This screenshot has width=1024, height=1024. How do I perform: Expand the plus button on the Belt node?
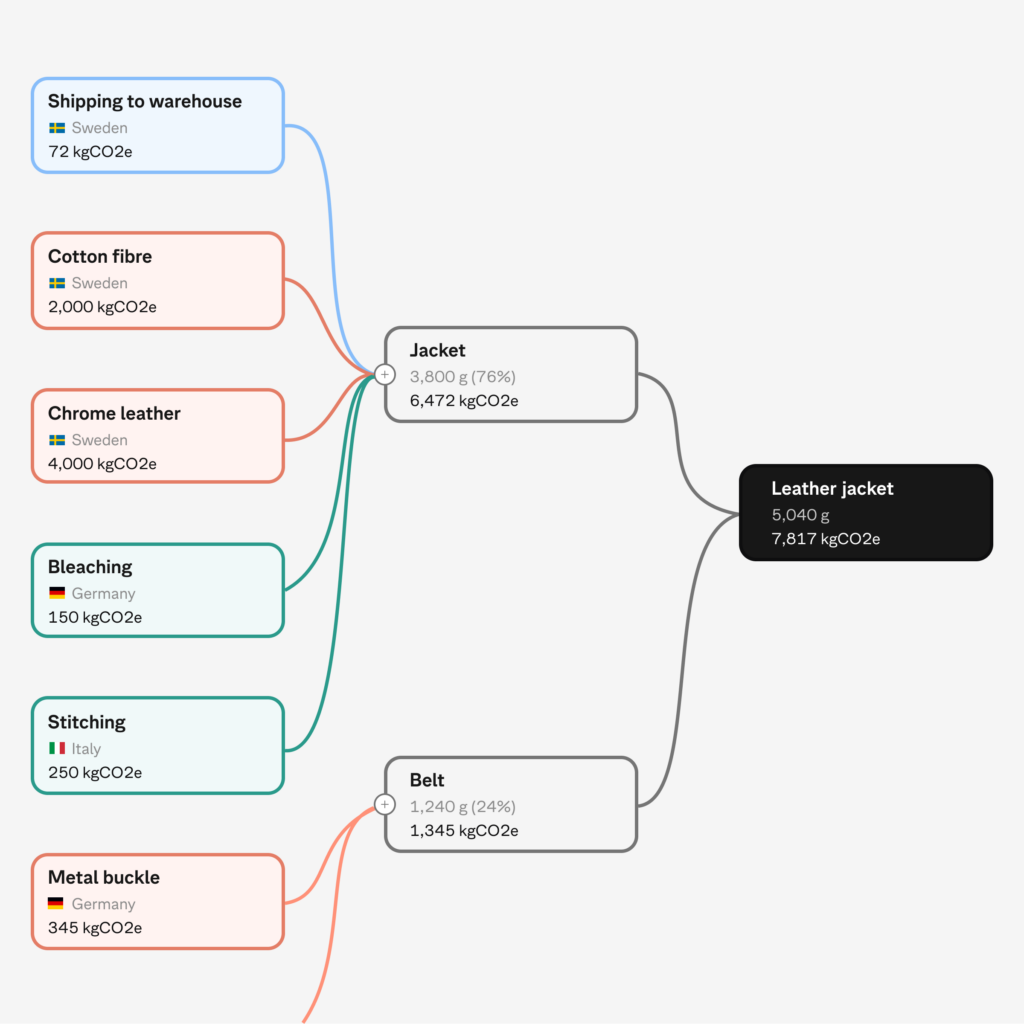[x=385, y=804]
